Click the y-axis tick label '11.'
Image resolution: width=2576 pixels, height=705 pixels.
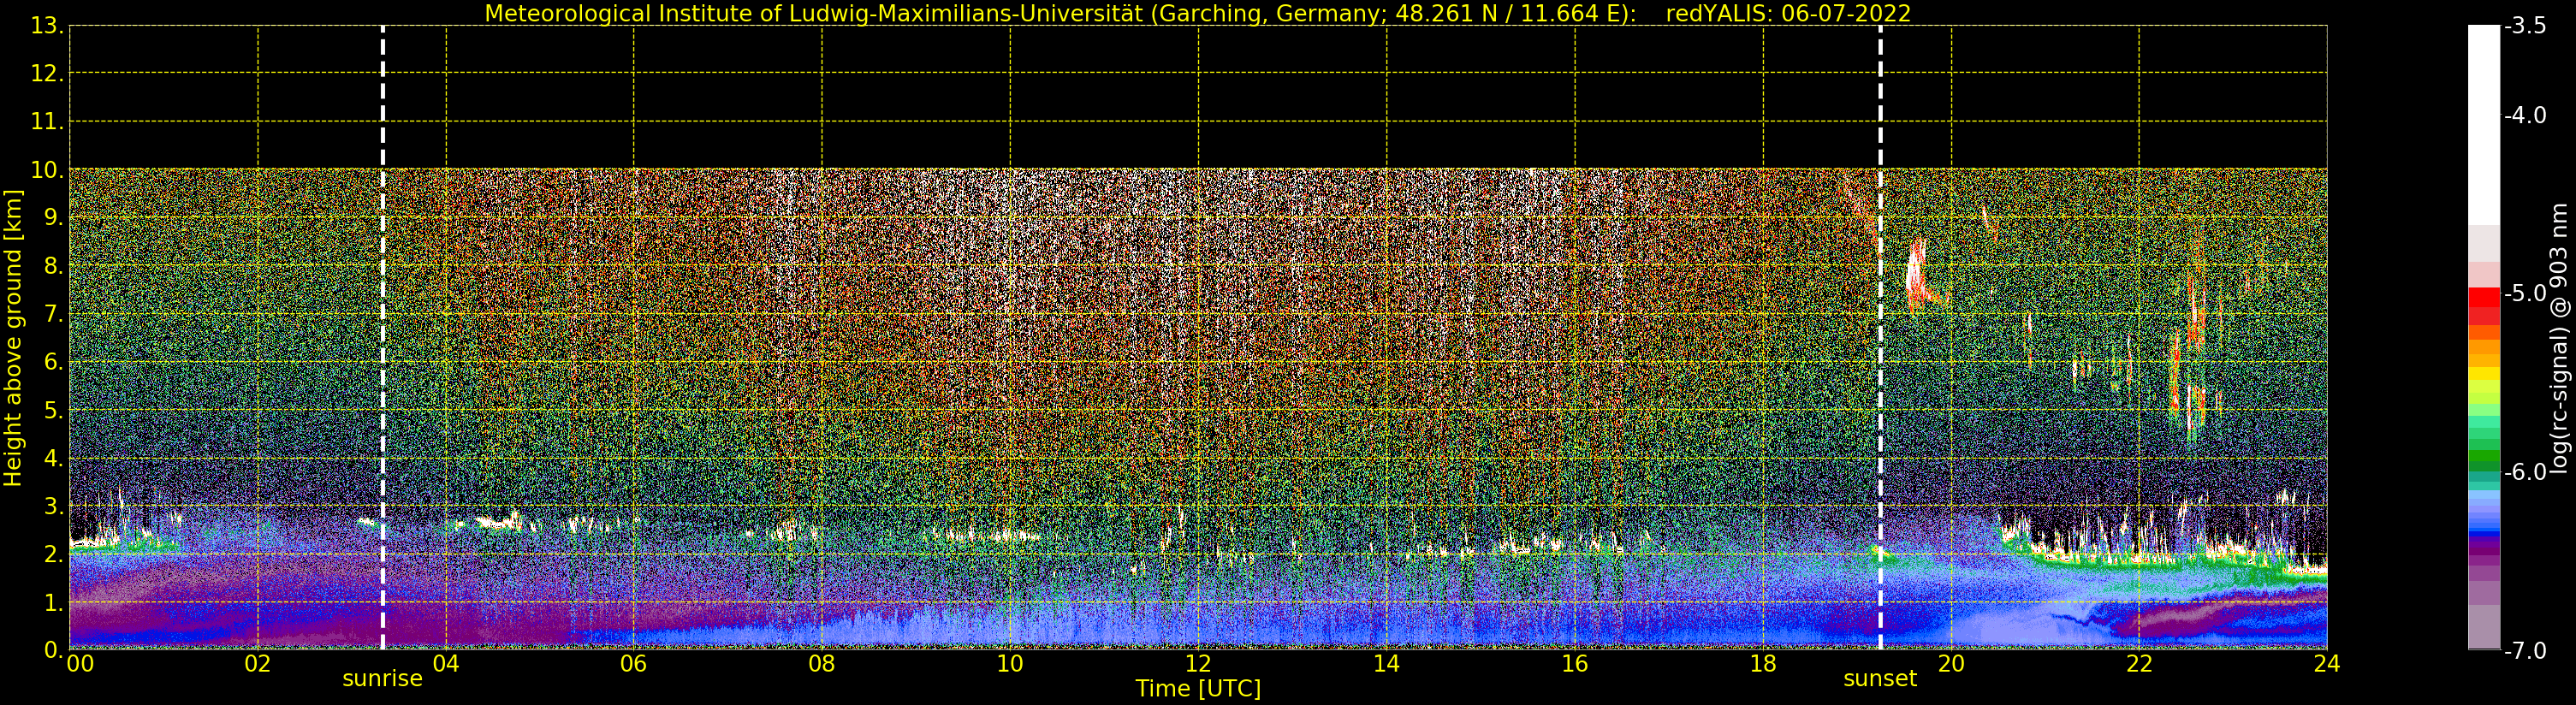tap(47, 122)
